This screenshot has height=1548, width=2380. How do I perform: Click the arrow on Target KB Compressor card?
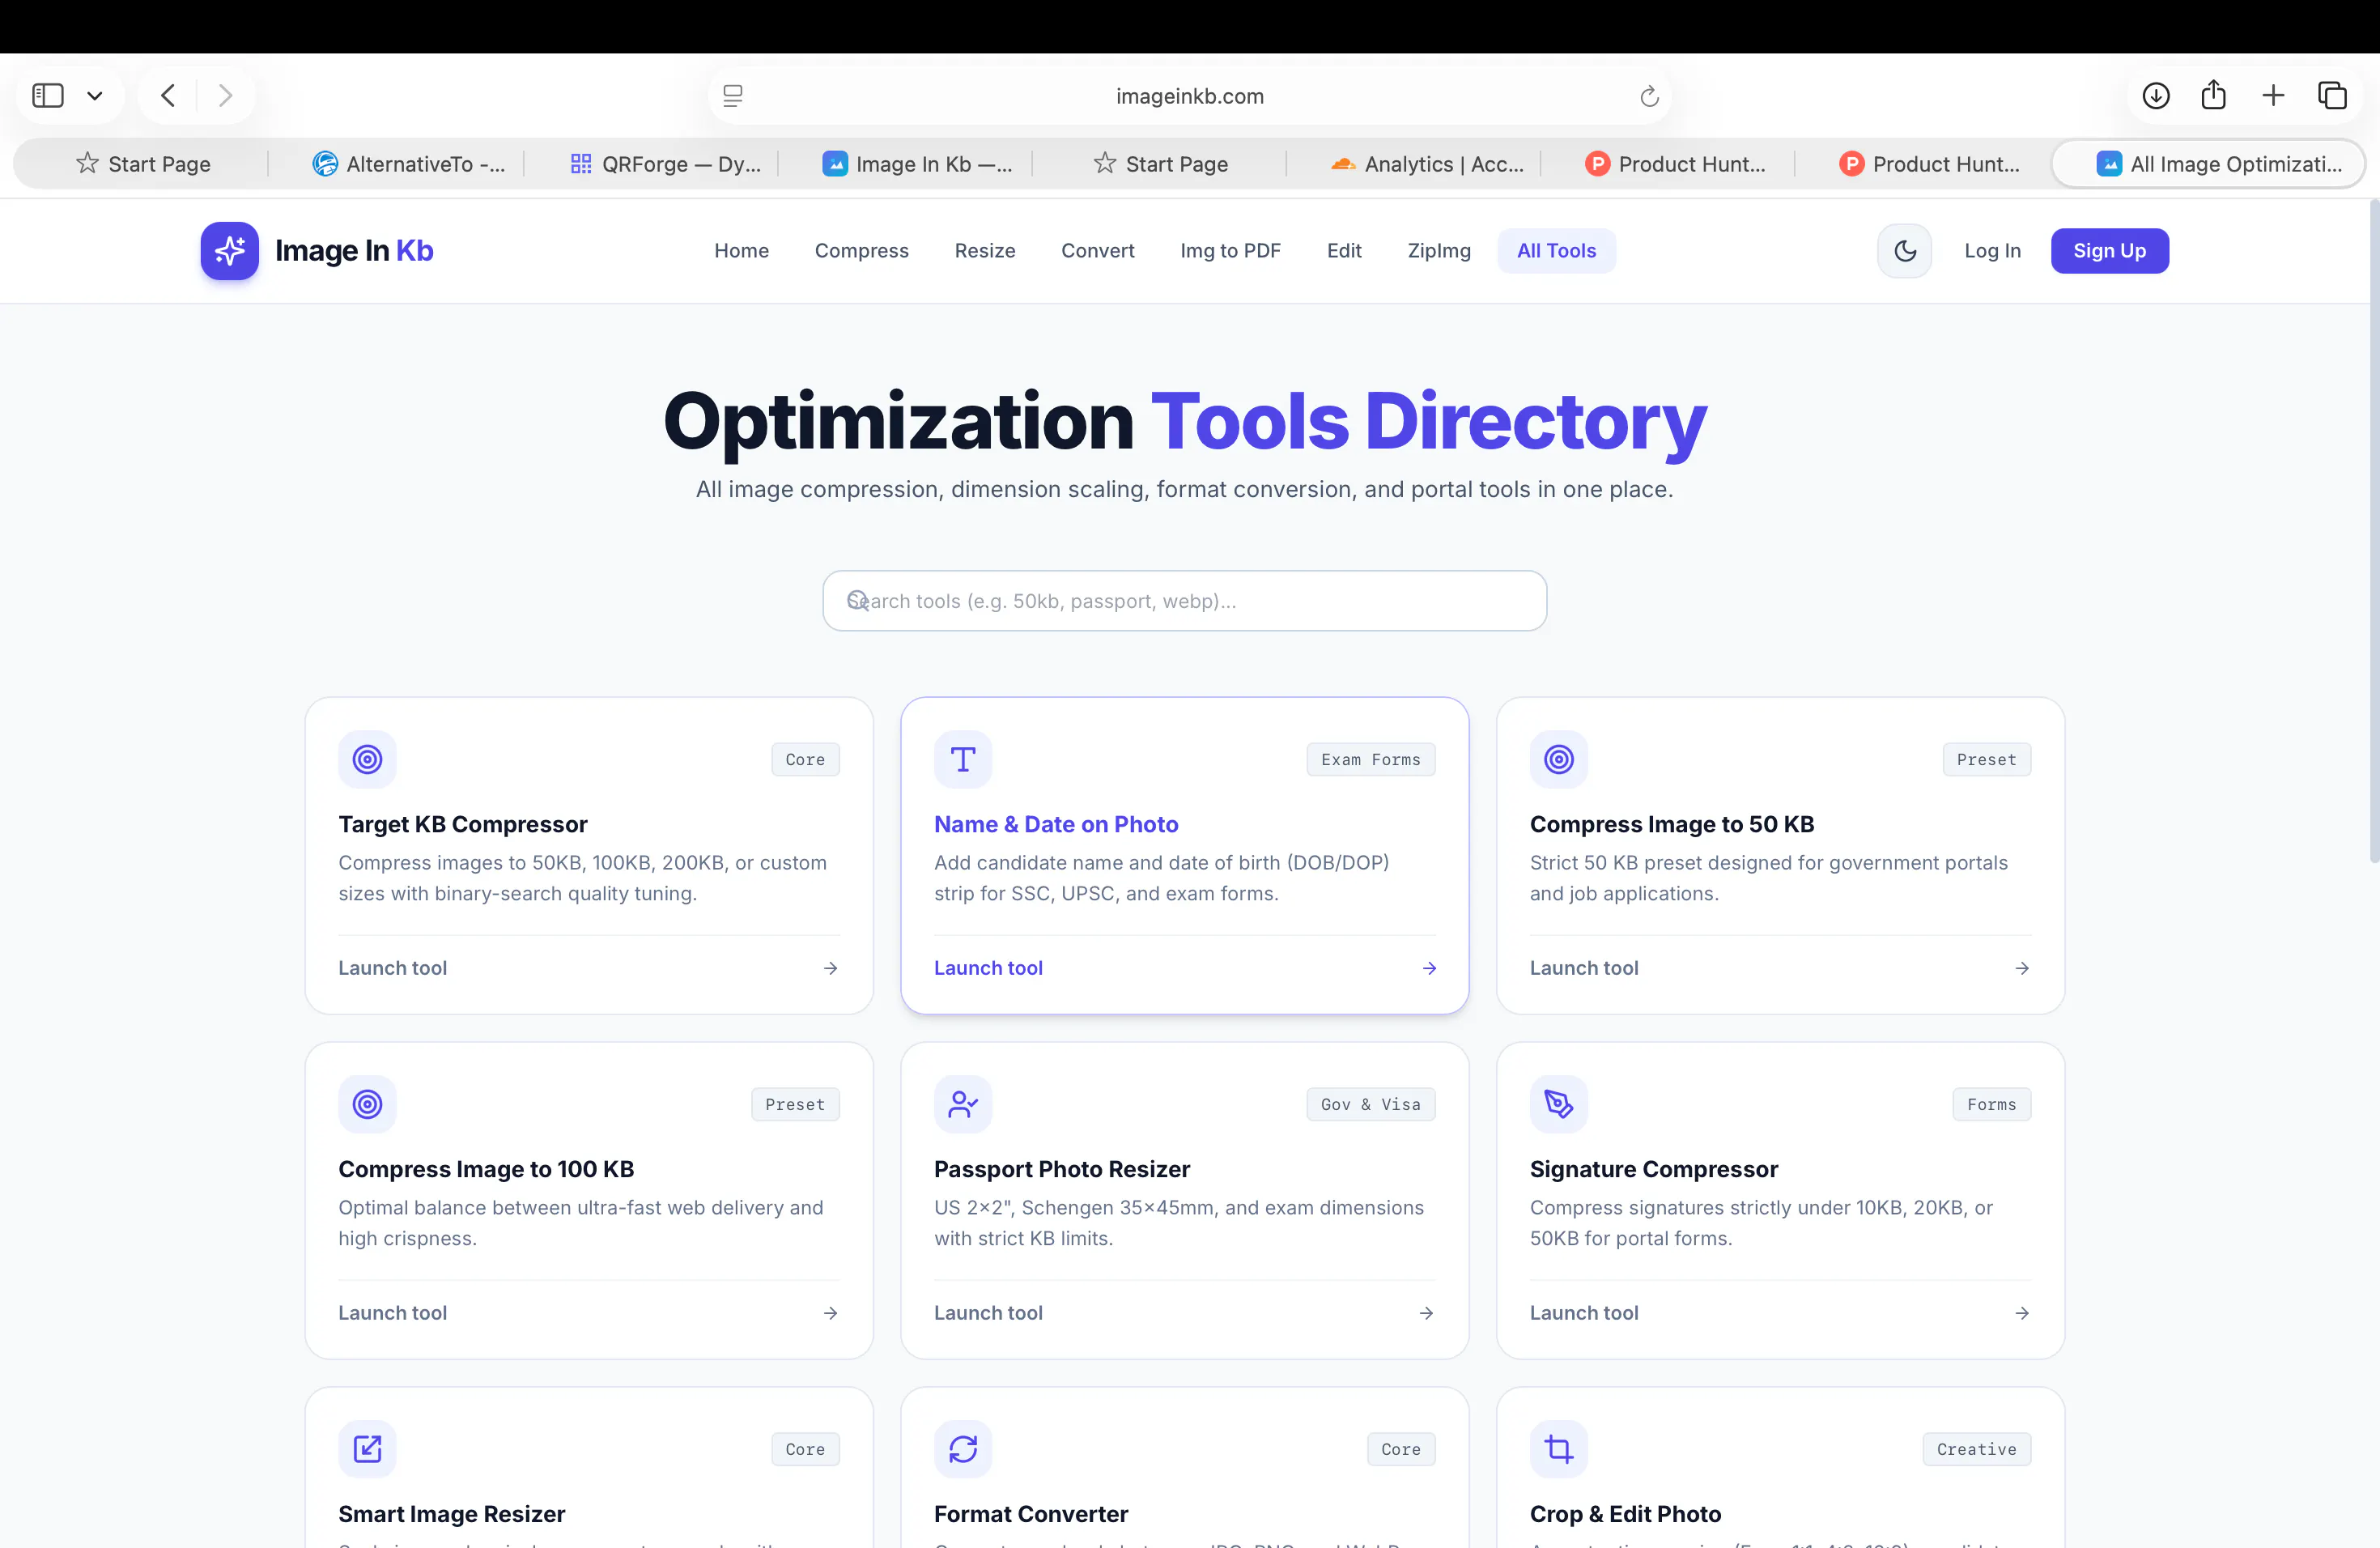tap(830, 969)
